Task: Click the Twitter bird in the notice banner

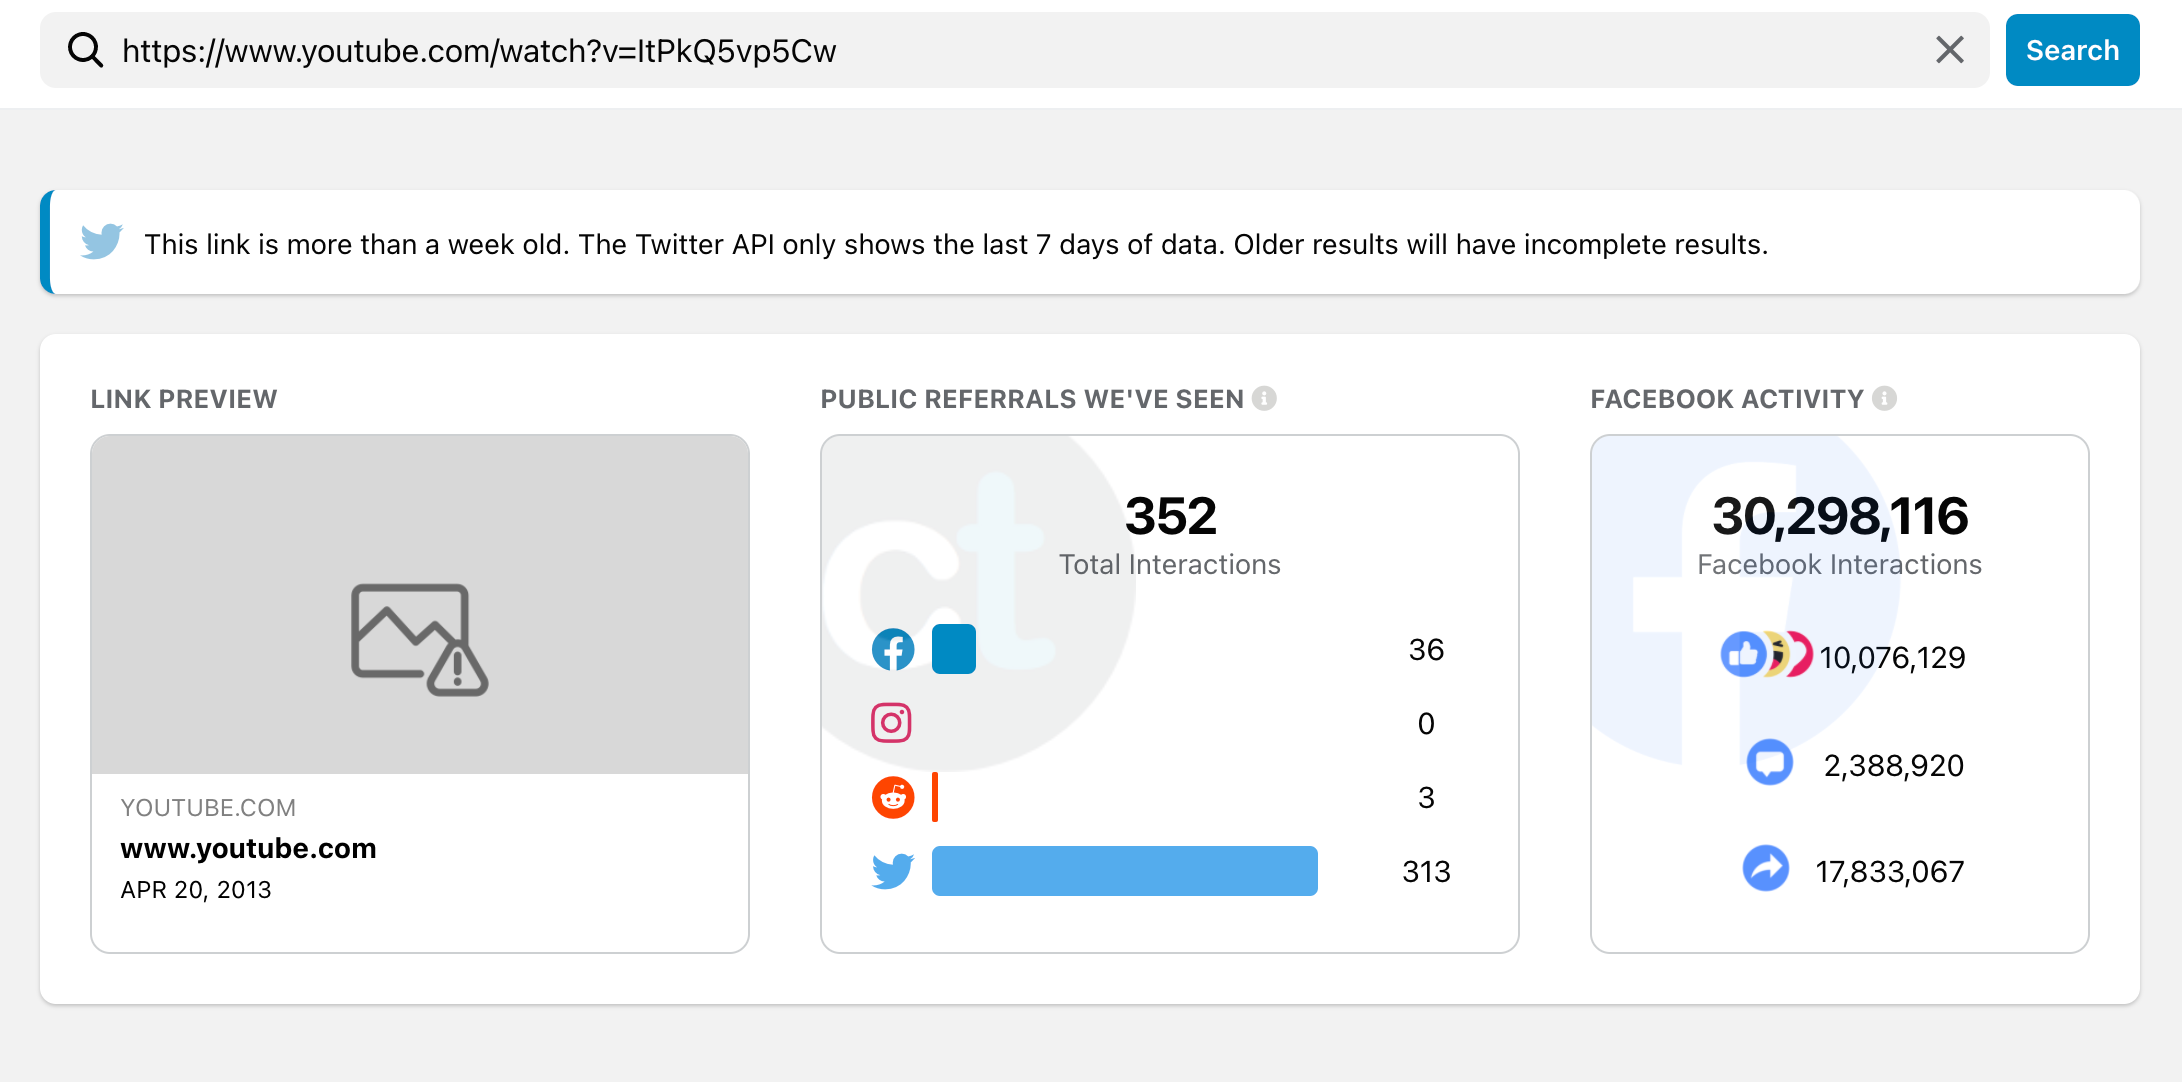Action: point(102,242)
